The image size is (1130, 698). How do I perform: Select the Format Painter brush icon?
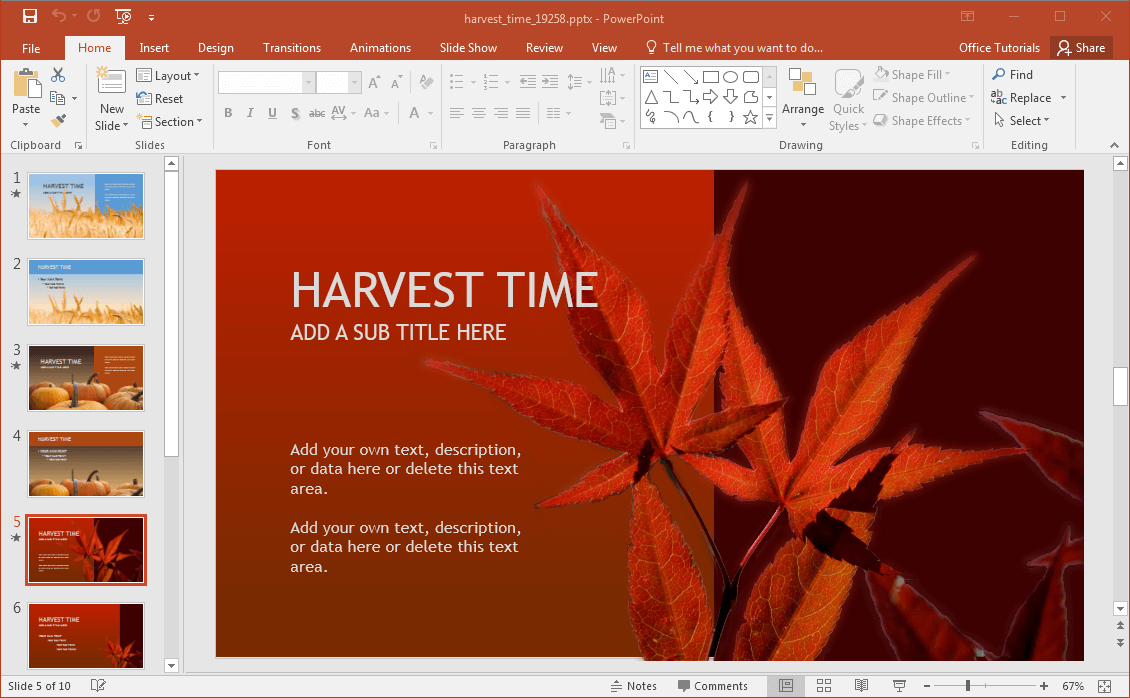pyautogui.click(x=58, y=121)
